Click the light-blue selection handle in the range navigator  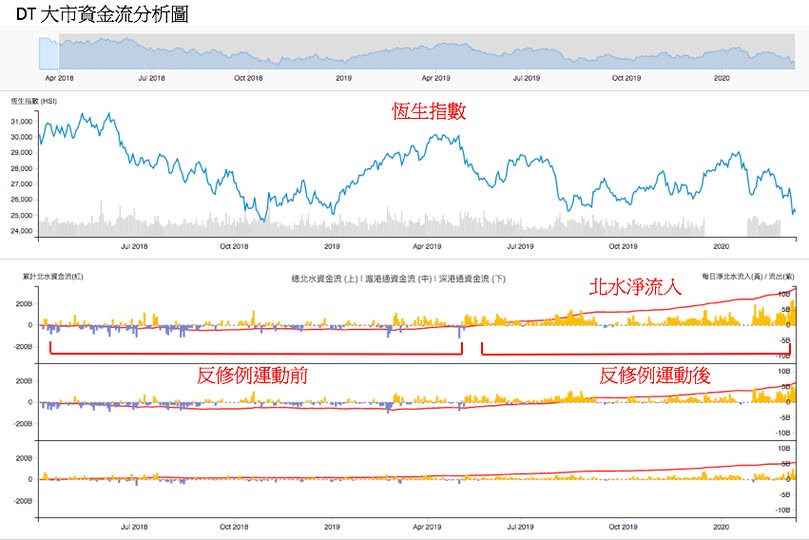tap(49, 53)
